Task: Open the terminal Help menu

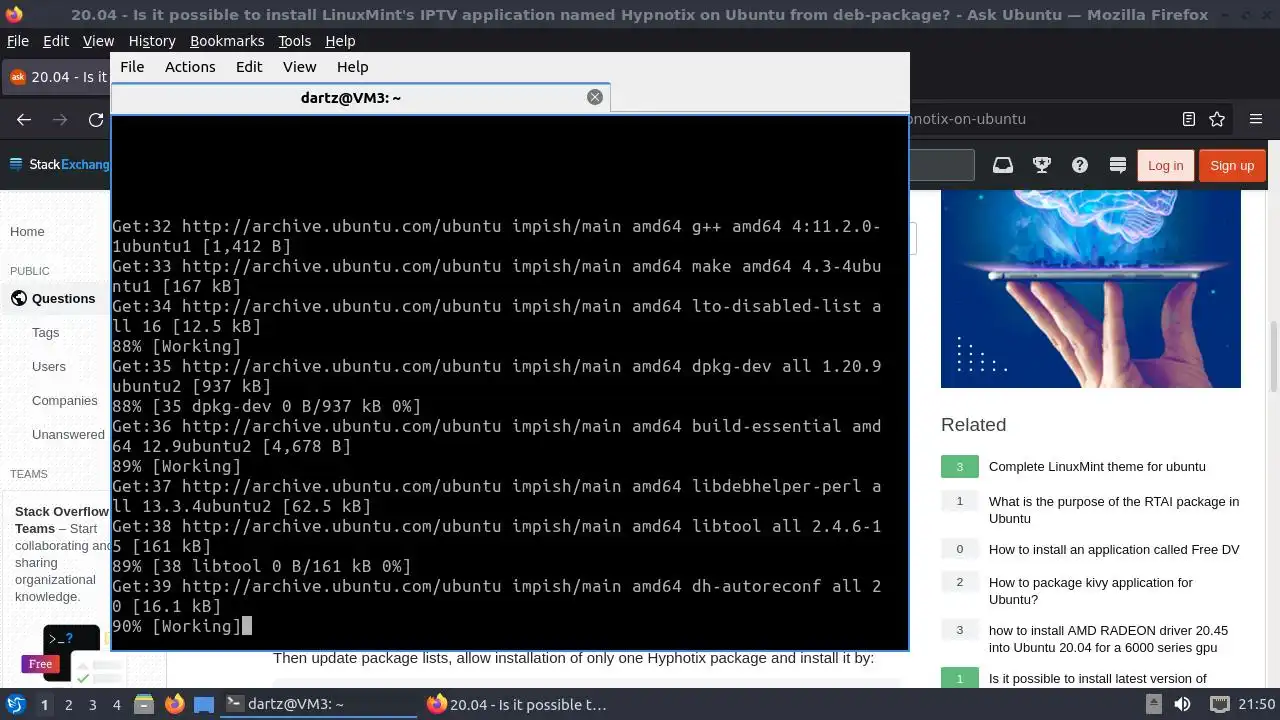Action: [x=352, y=67]
